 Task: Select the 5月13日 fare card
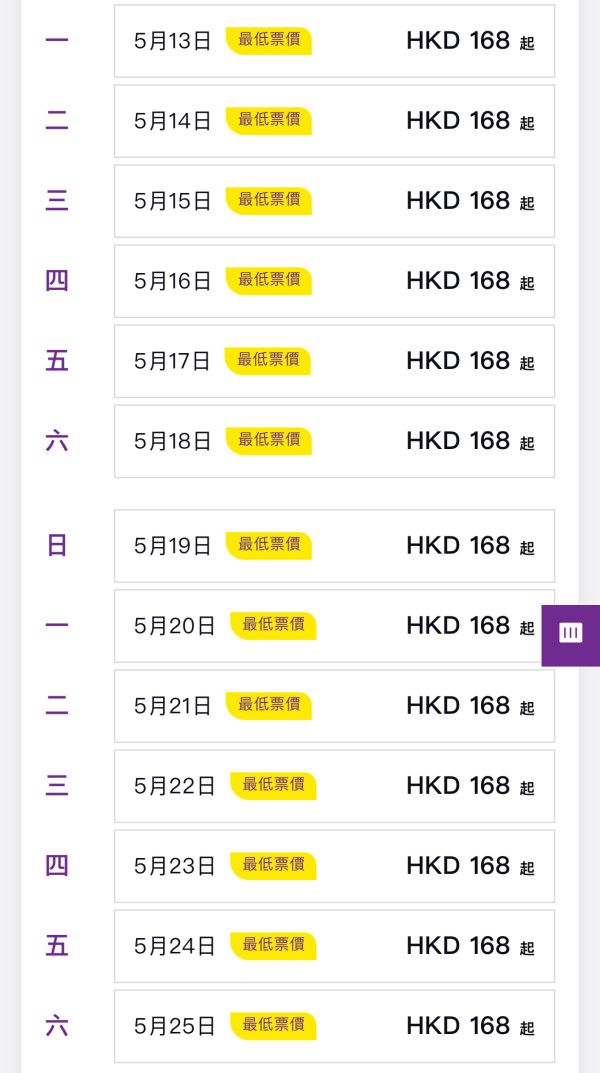point(333,41)
